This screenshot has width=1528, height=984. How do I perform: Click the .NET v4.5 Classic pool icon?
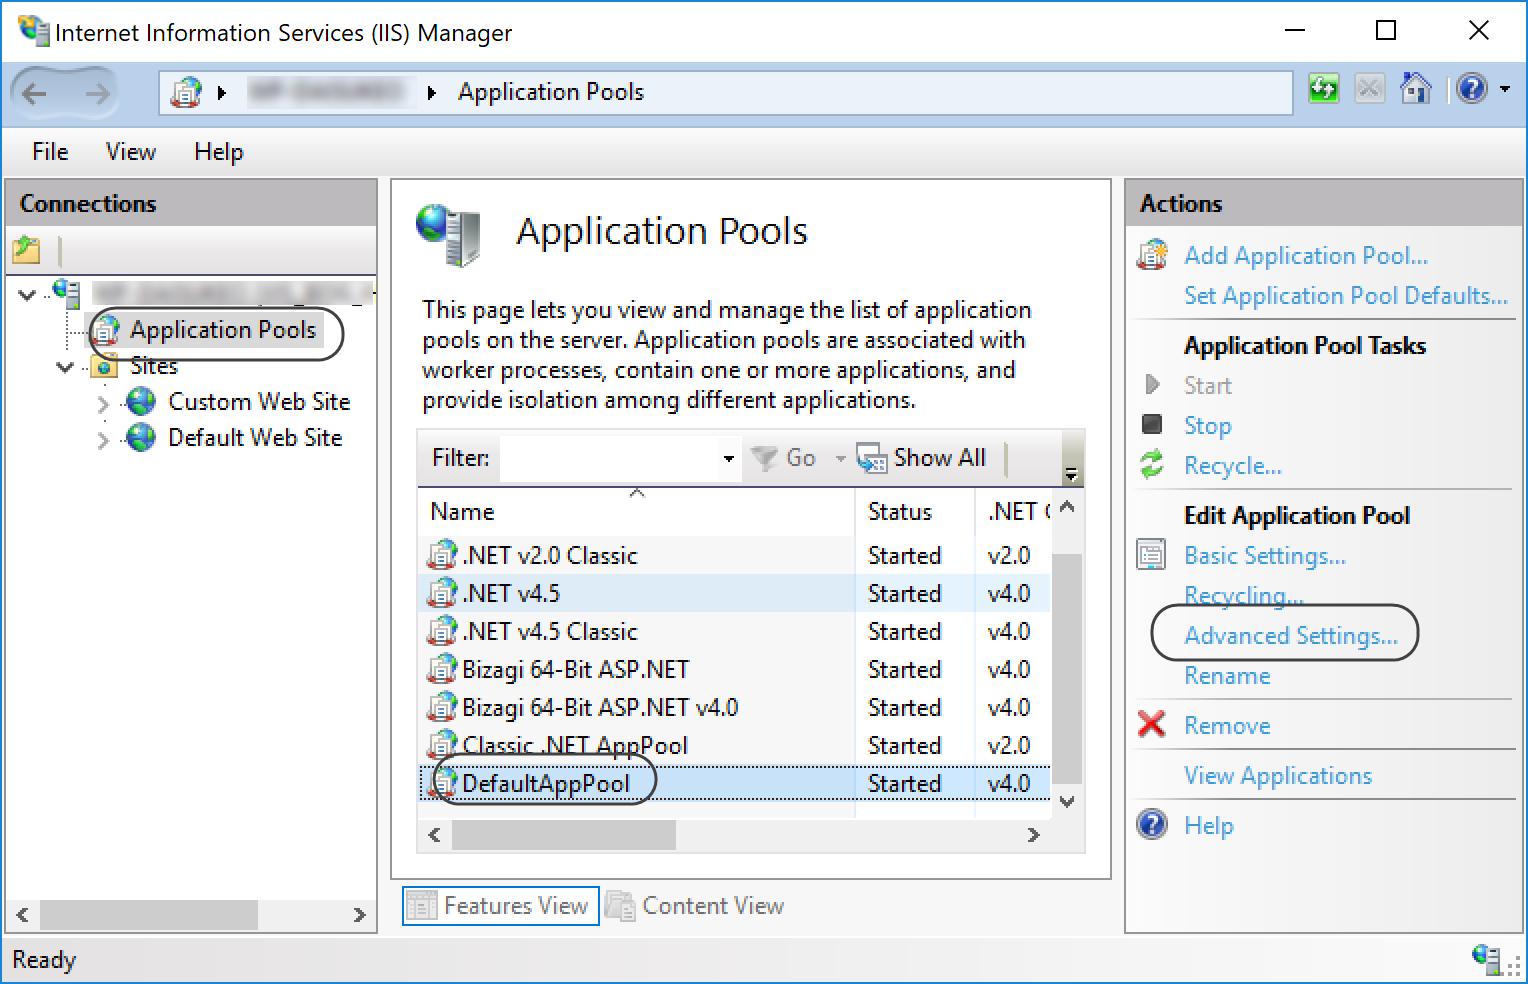point(442,631)
